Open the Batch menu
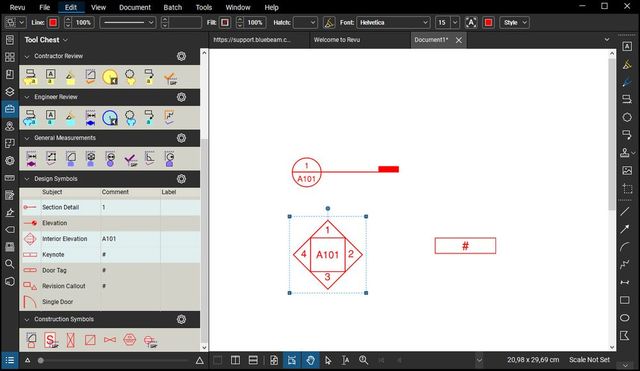The image size is (640, 371). pos(173,7)
